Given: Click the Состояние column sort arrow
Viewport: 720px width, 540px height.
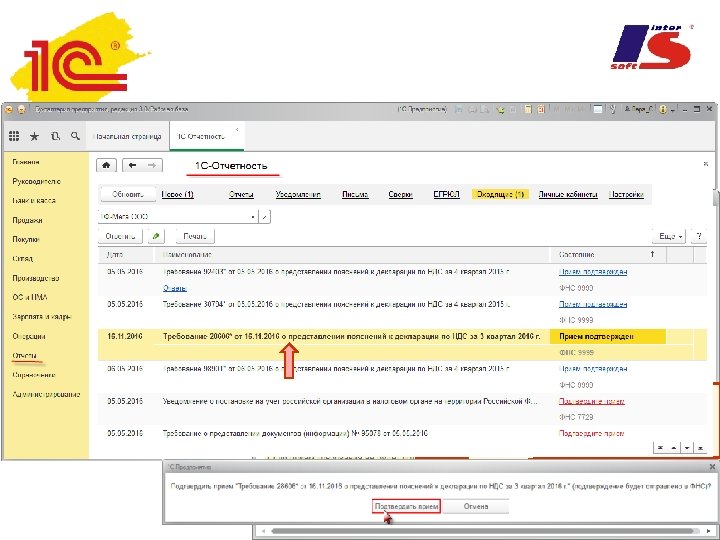Looking at the screenshot, I should 652,254.
